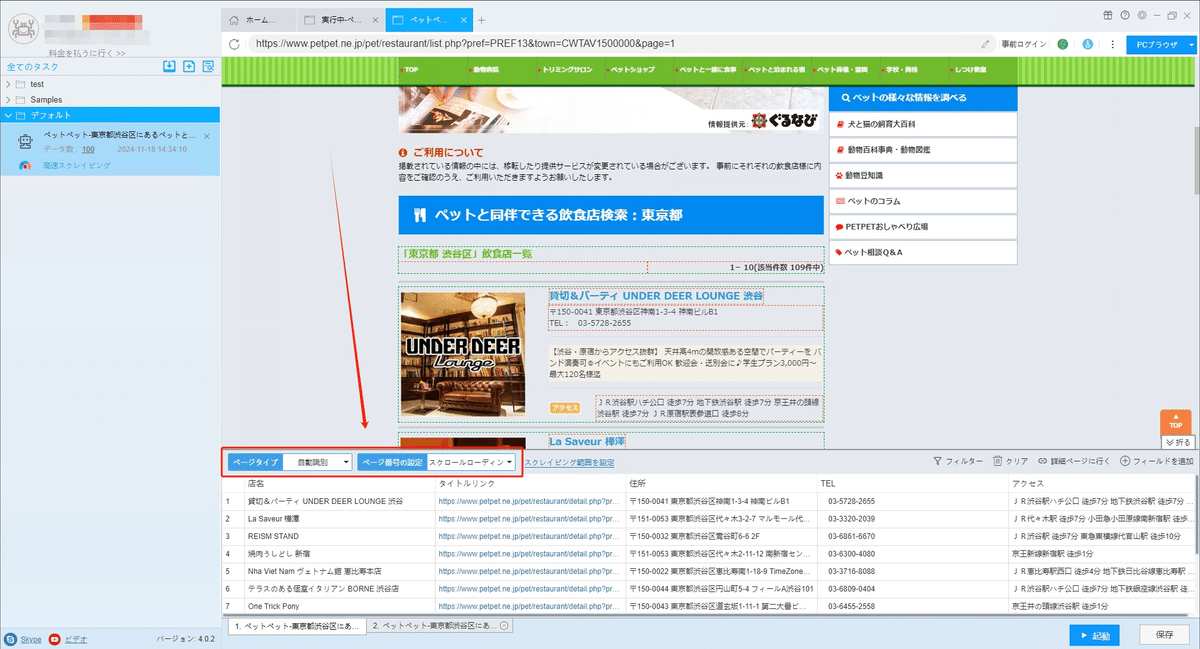Click 詳細ページに行く link icon
This screenshot has width=1200, height=649.
[1043, 461]
